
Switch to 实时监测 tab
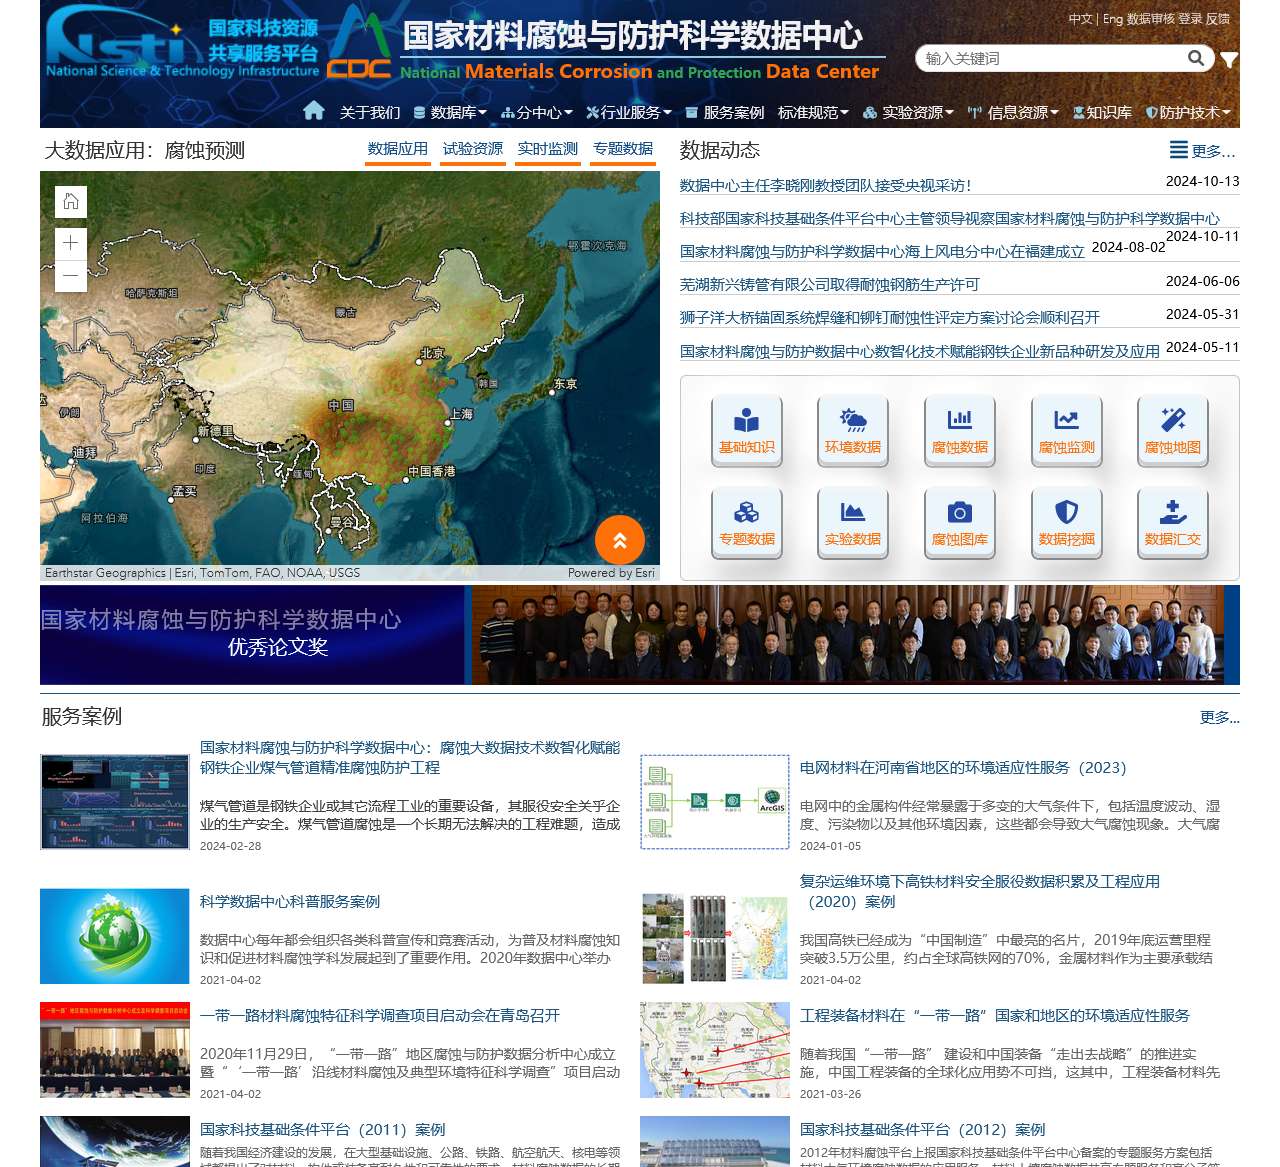coord(548,149)
